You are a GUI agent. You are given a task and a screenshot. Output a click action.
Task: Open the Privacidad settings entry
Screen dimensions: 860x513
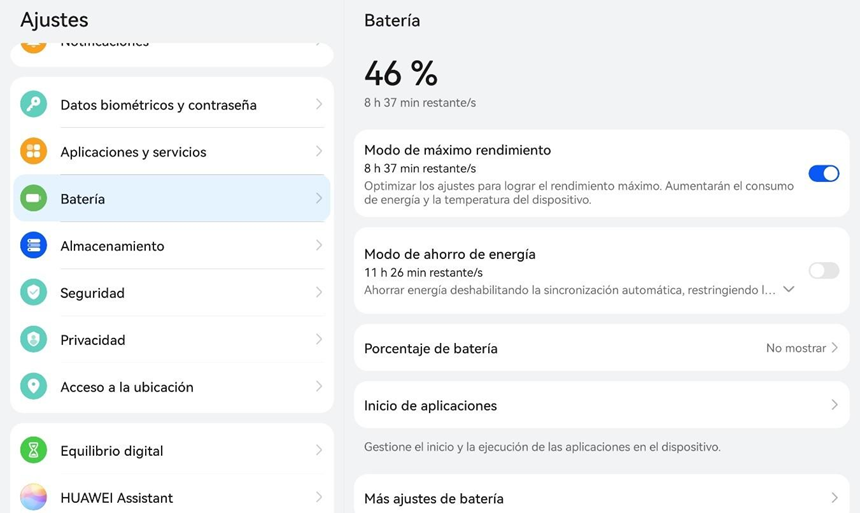[x=172, y=340]
